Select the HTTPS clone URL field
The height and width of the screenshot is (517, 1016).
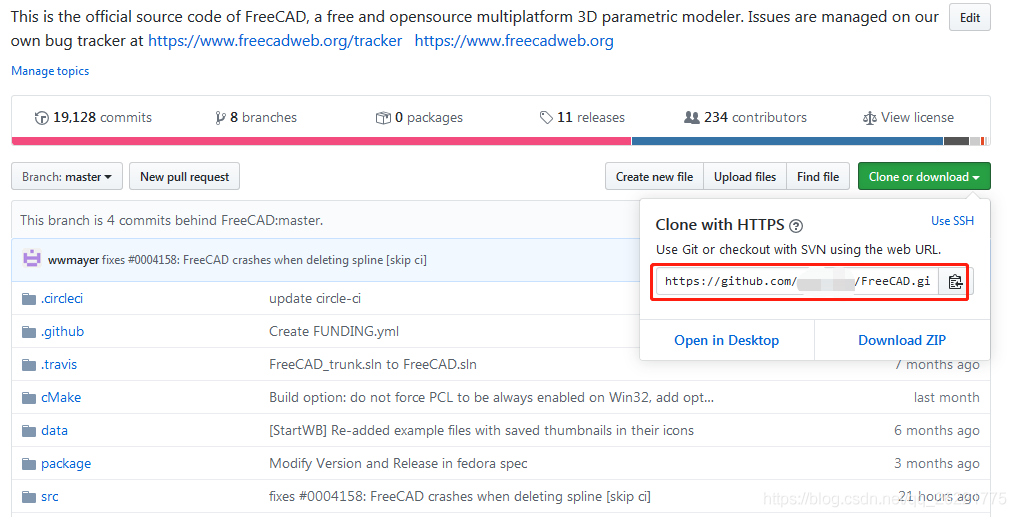pyautogui.click(x=797, y=282)
